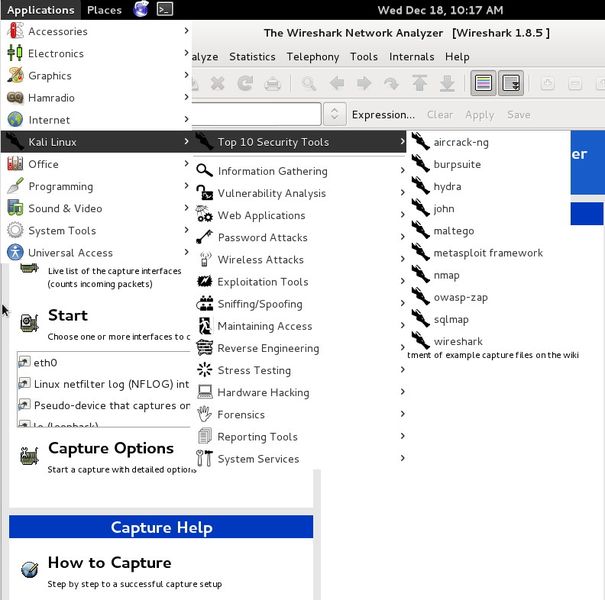This screenshot has width=605, height=600.
Task: Click the date and time clock in top panel
Action: pyautogui.click(x=440, y=10)
